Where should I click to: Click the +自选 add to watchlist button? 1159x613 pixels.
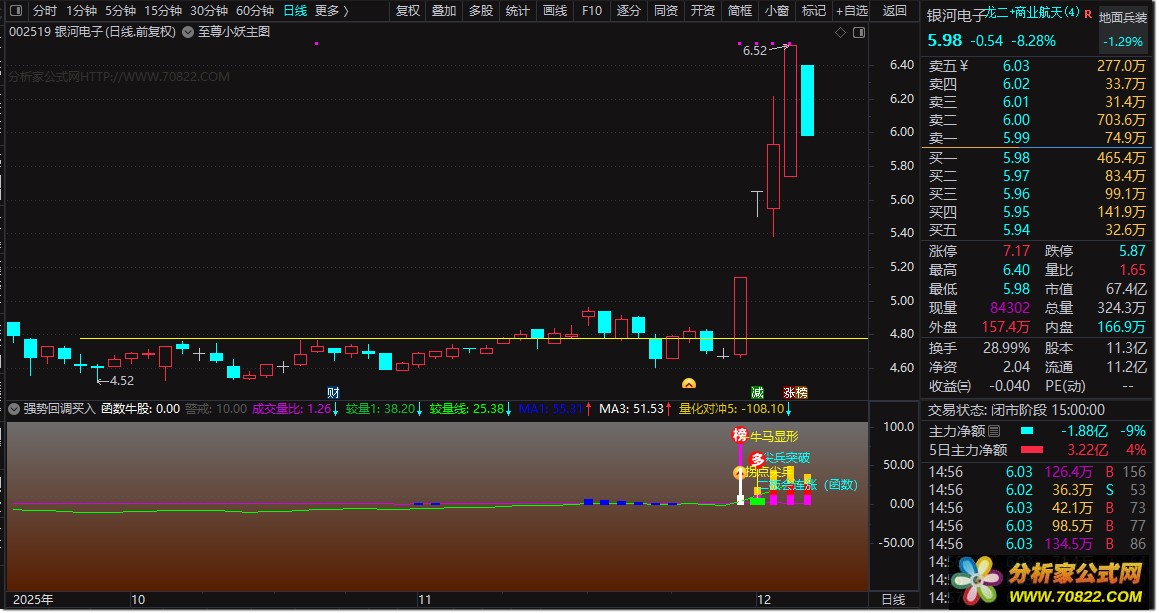(x=850, y=11)
